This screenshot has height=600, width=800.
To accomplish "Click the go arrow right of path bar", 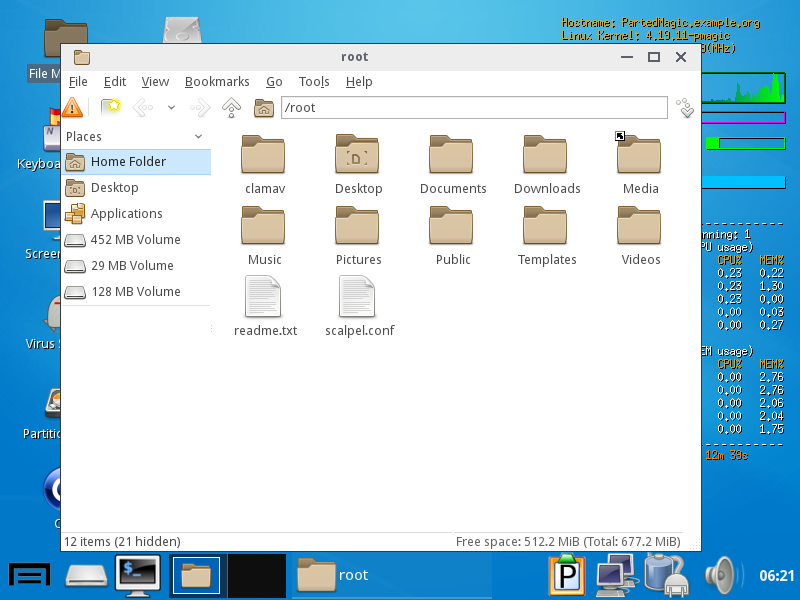I will [685, 107].
